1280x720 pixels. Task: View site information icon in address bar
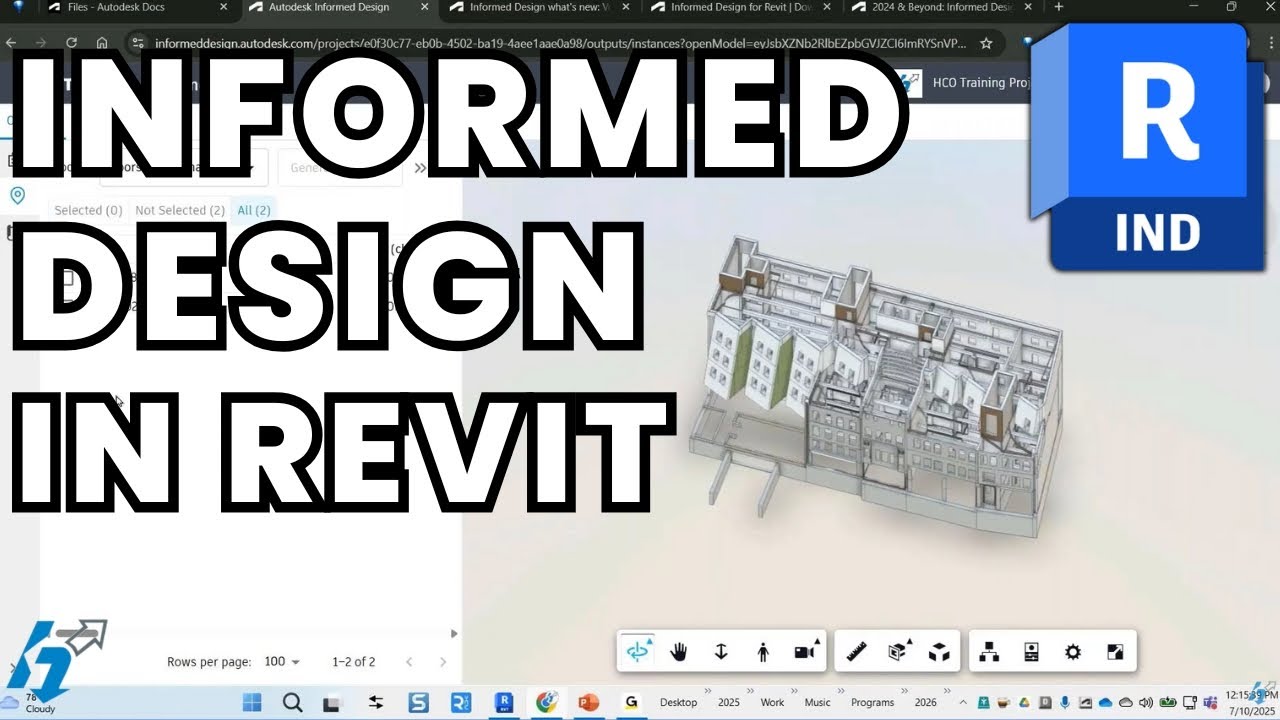coord(138,43)
